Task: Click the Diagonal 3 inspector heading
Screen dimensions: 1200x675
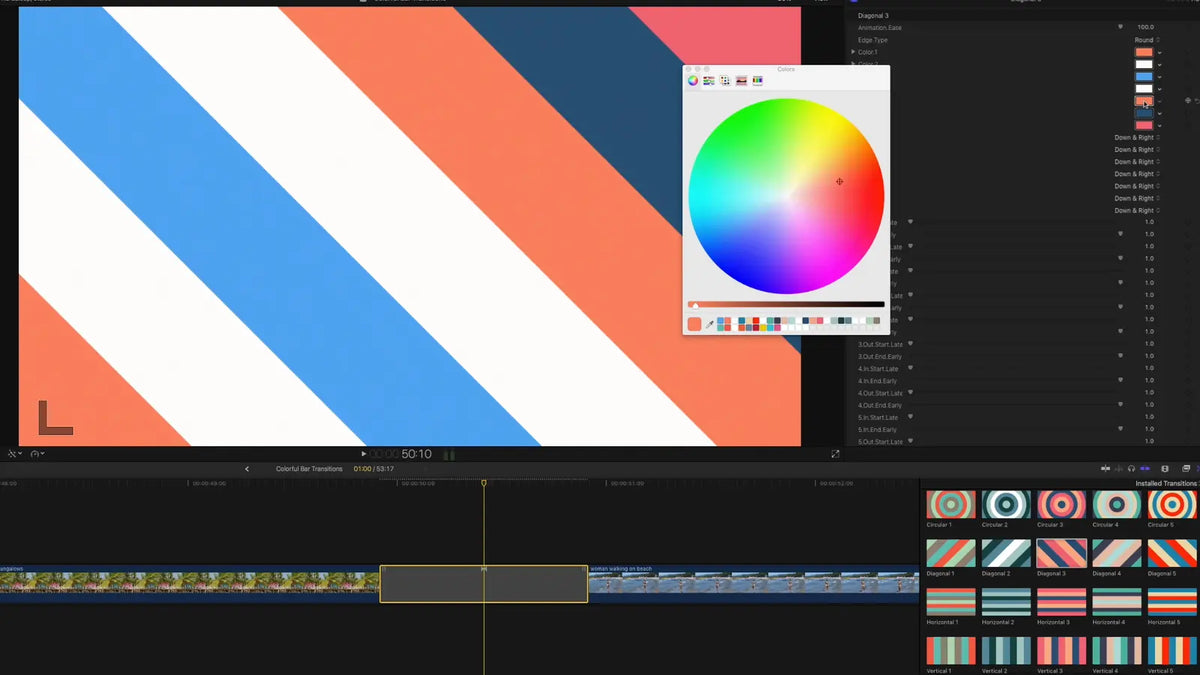Action: coord(873,16)
